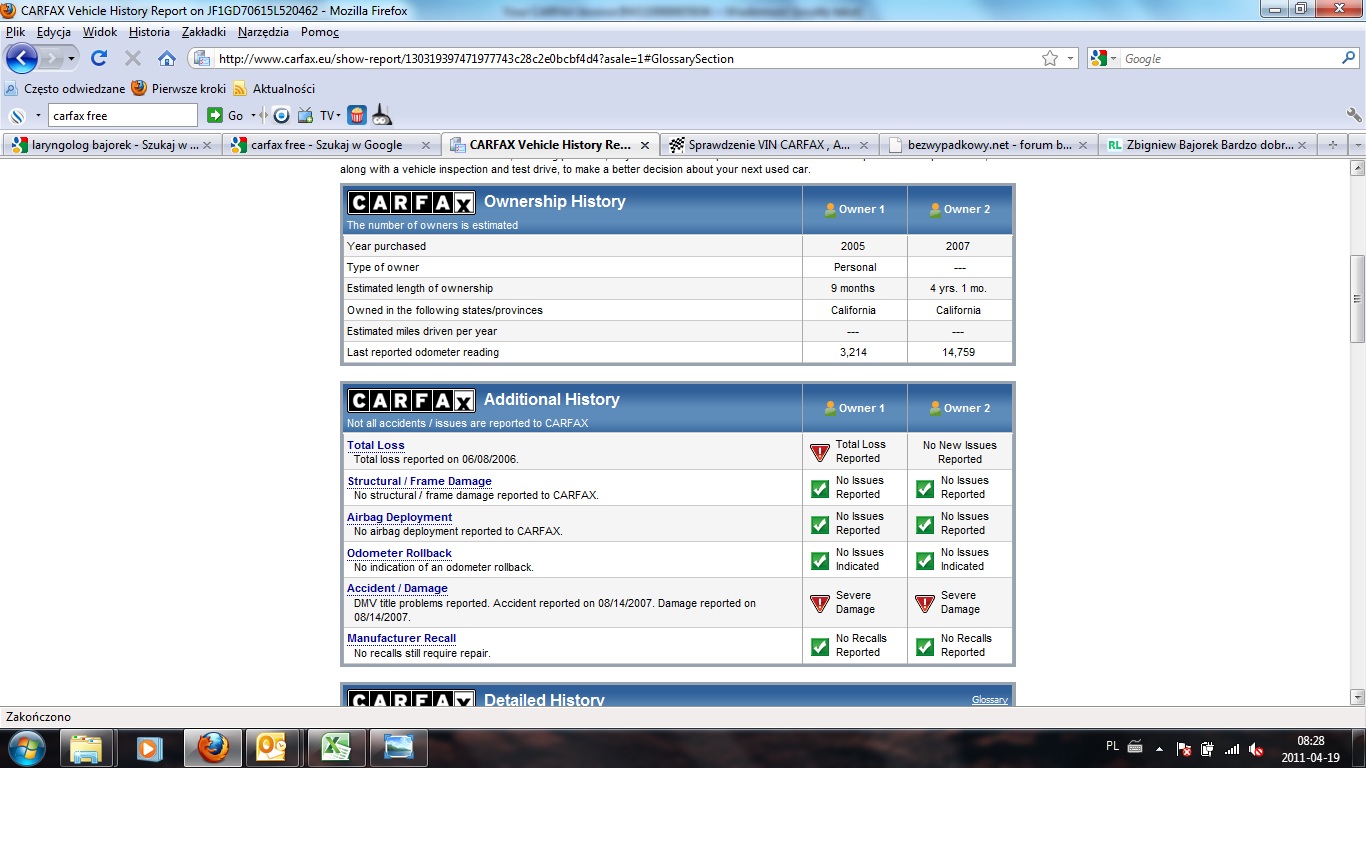1366x856 pixels.
Task: Open the Windows Start orb
Action: pos(27,748)
